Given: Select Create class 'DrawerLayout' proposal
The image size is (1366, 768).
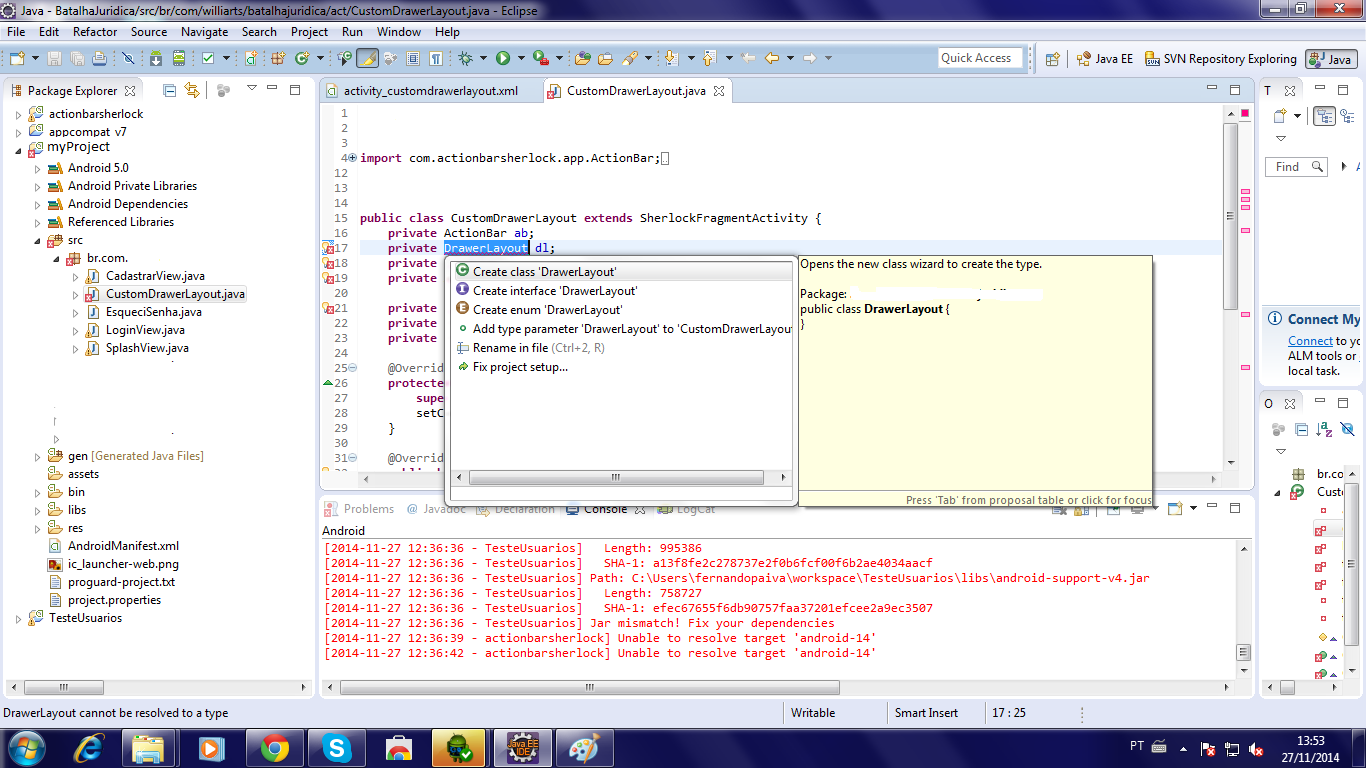Looking at the screenshot, I should 623,271.
